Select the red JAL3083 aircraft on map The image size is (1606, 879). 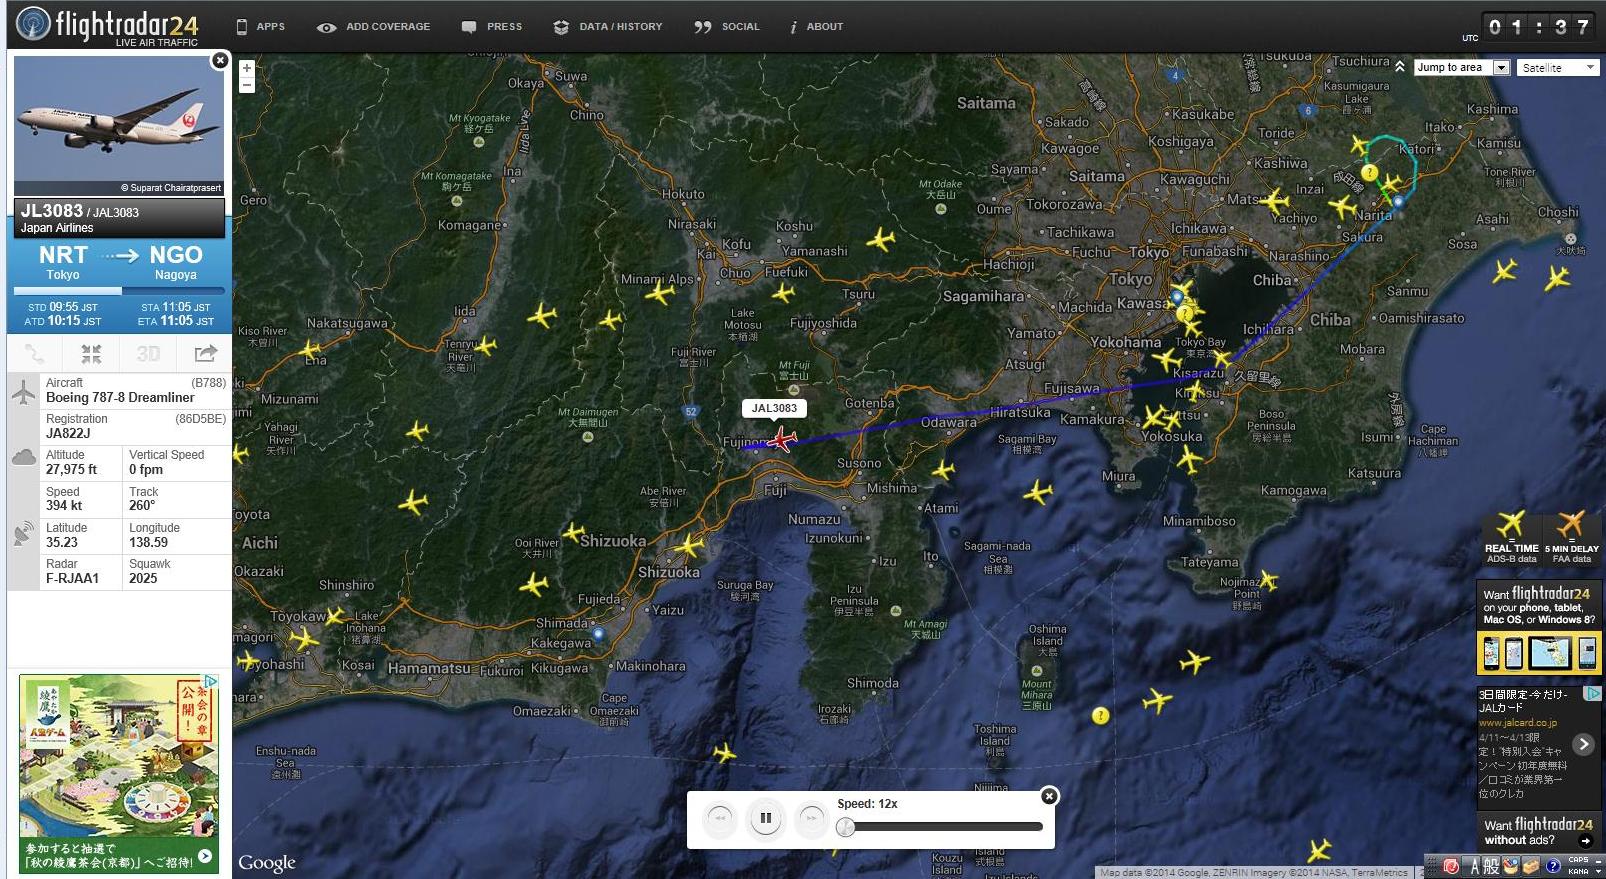pyautogui.click(x=782, y=439)
